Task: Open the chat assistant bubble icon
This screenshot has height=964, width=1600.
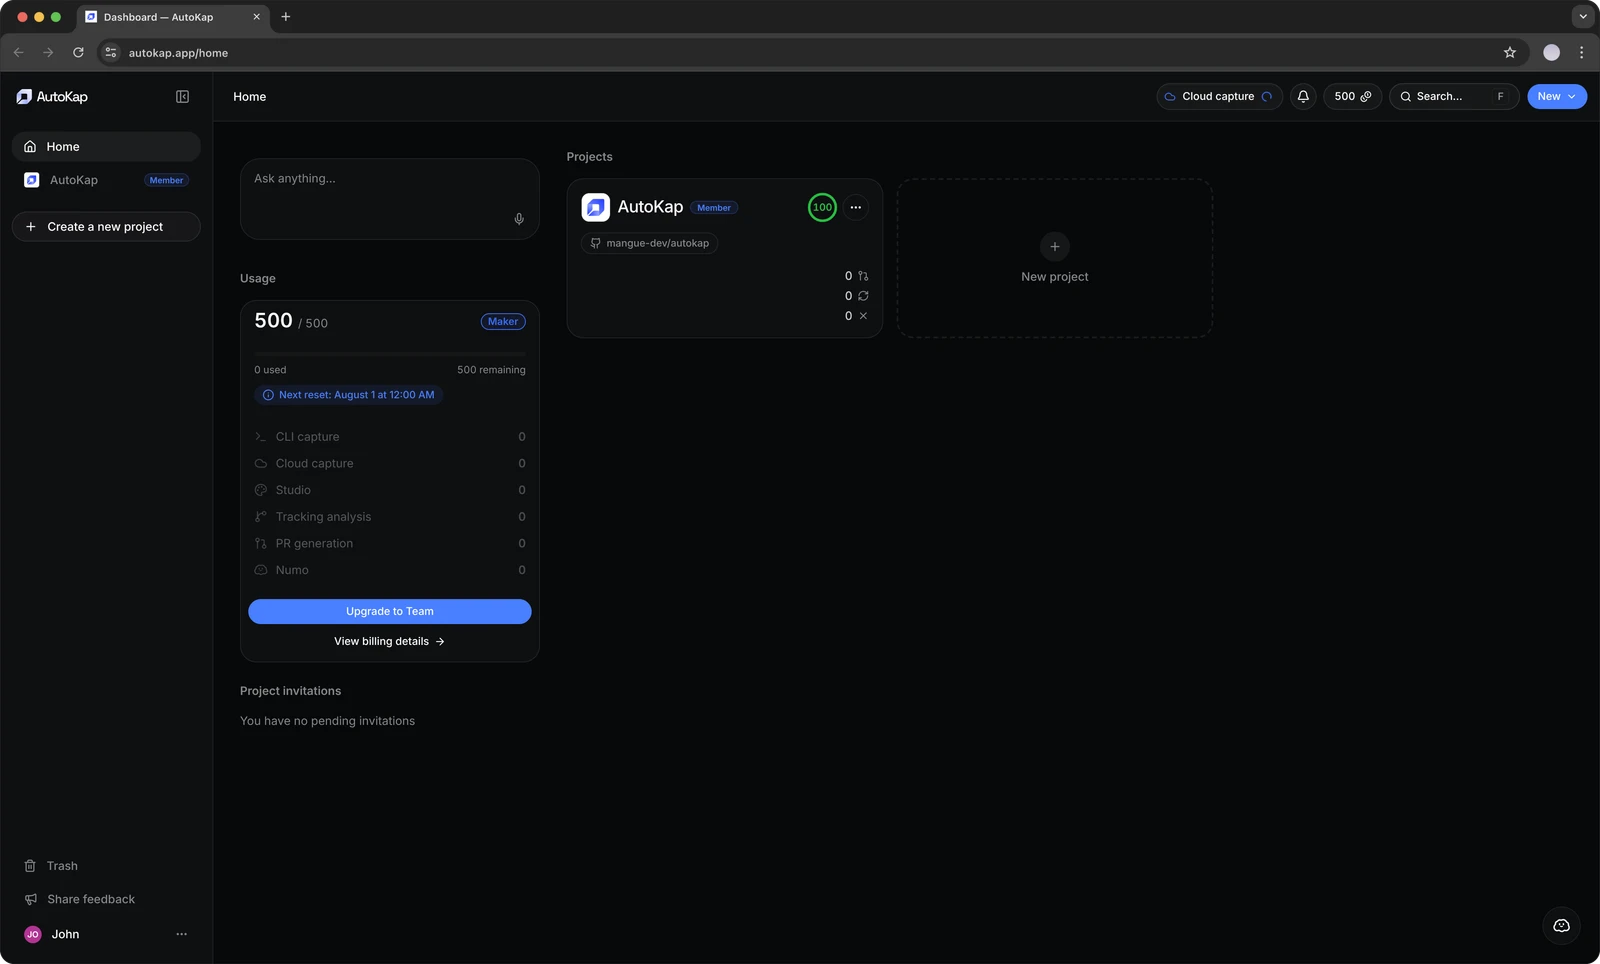Action: pos(1561,926)
